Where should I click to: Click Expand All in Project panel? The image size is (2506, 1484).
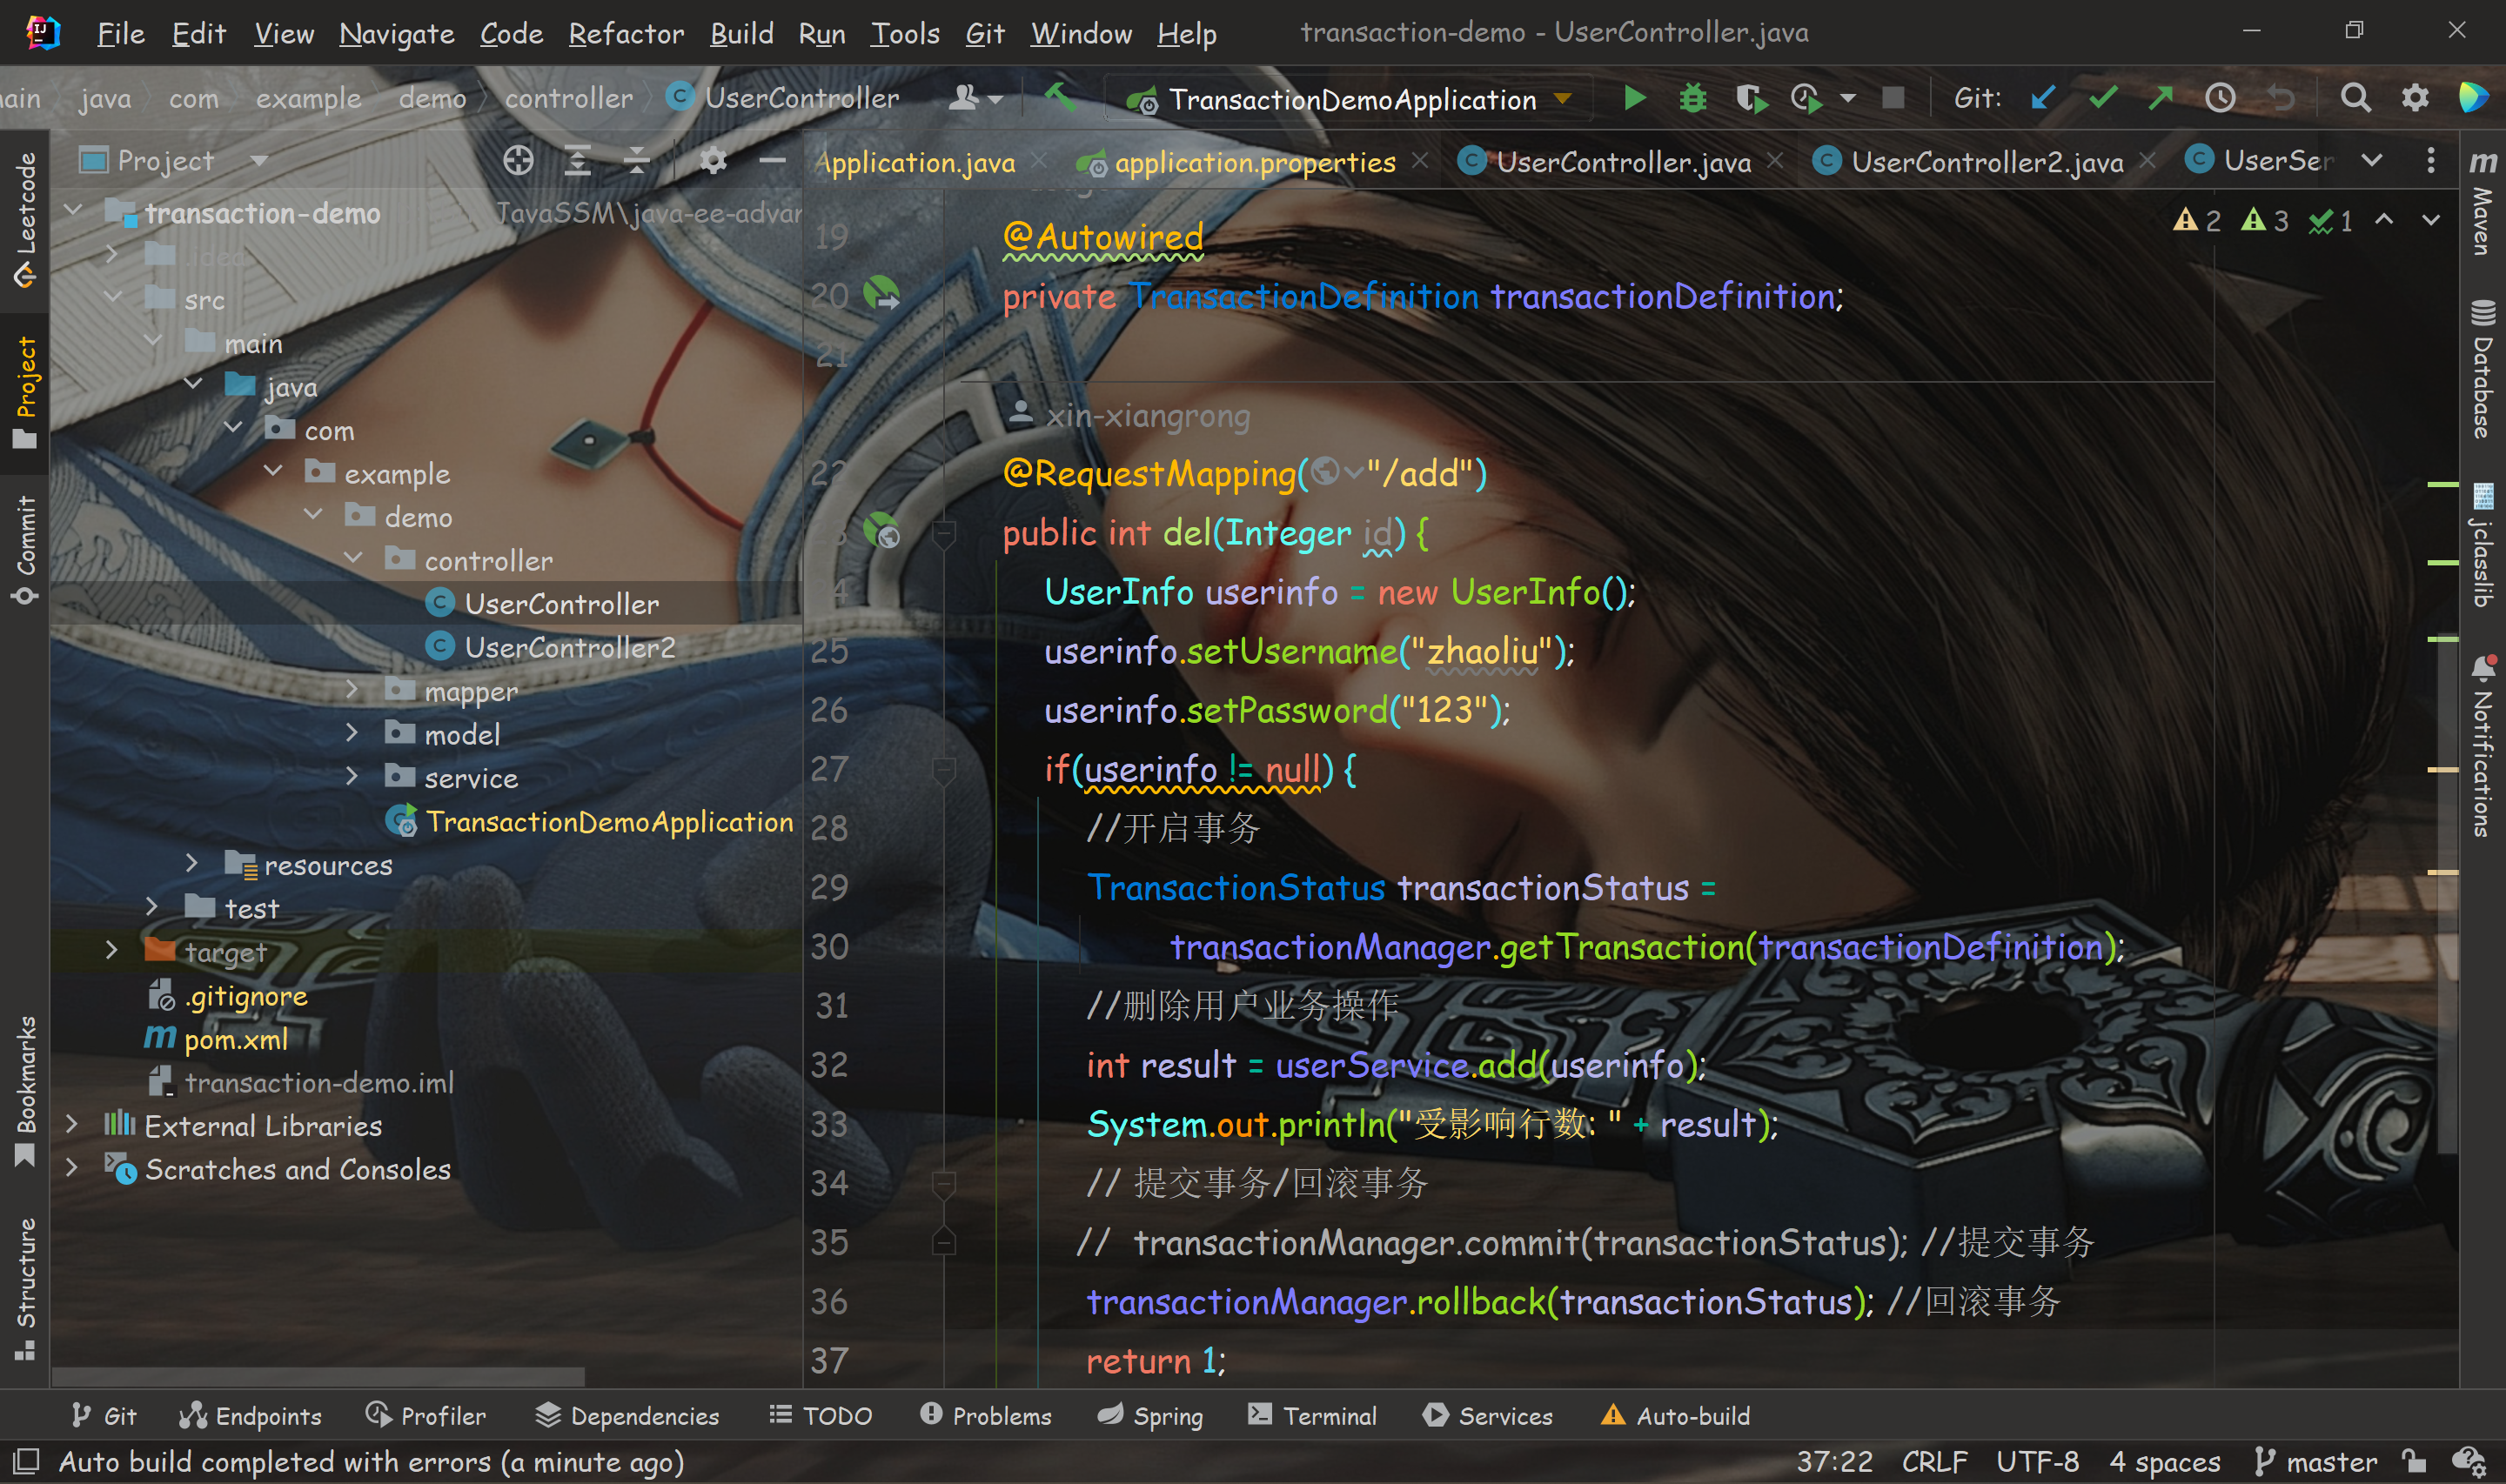point(577,161)
